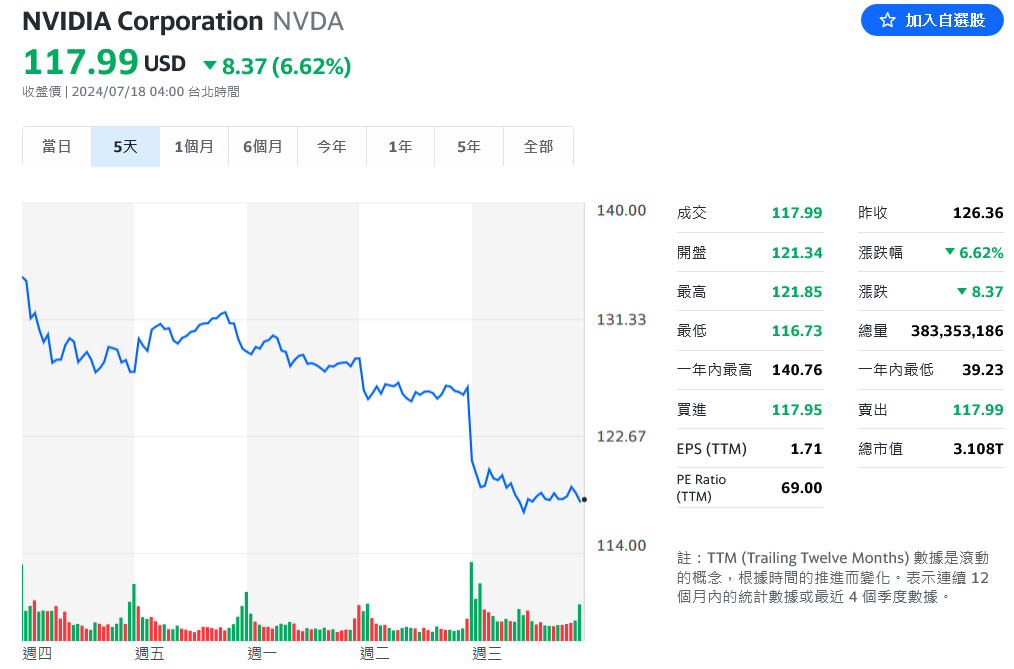Click the green down-triangle beside 8.37 (6.62%)
Screen dimensions: 1014x669
pyautogui.click(x=210, y=66)
